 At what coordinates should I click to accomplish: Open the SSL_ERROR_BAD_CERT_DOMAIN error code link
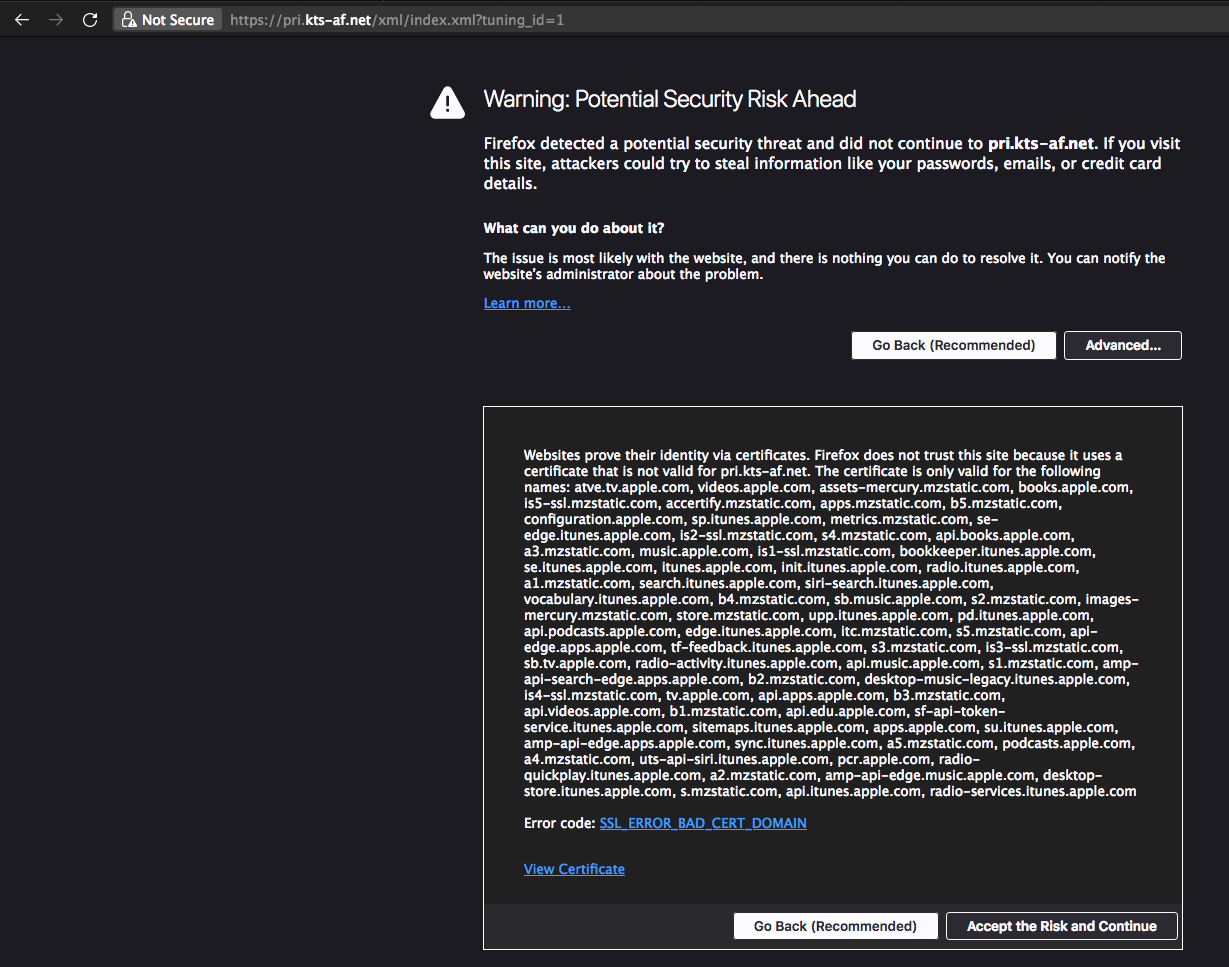pyautogui.click(x=703, y=823)
